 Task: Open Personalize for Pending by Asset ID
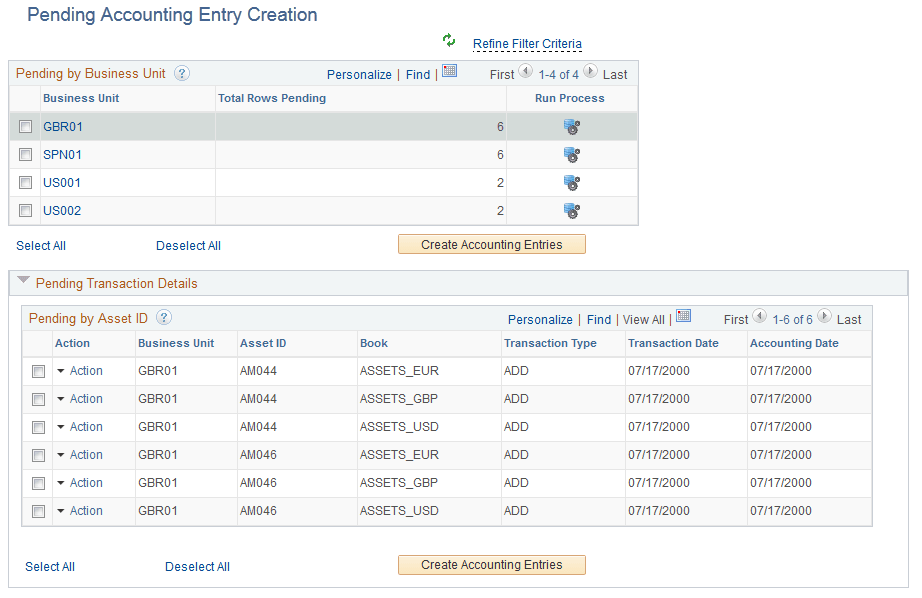pos(540,319)
